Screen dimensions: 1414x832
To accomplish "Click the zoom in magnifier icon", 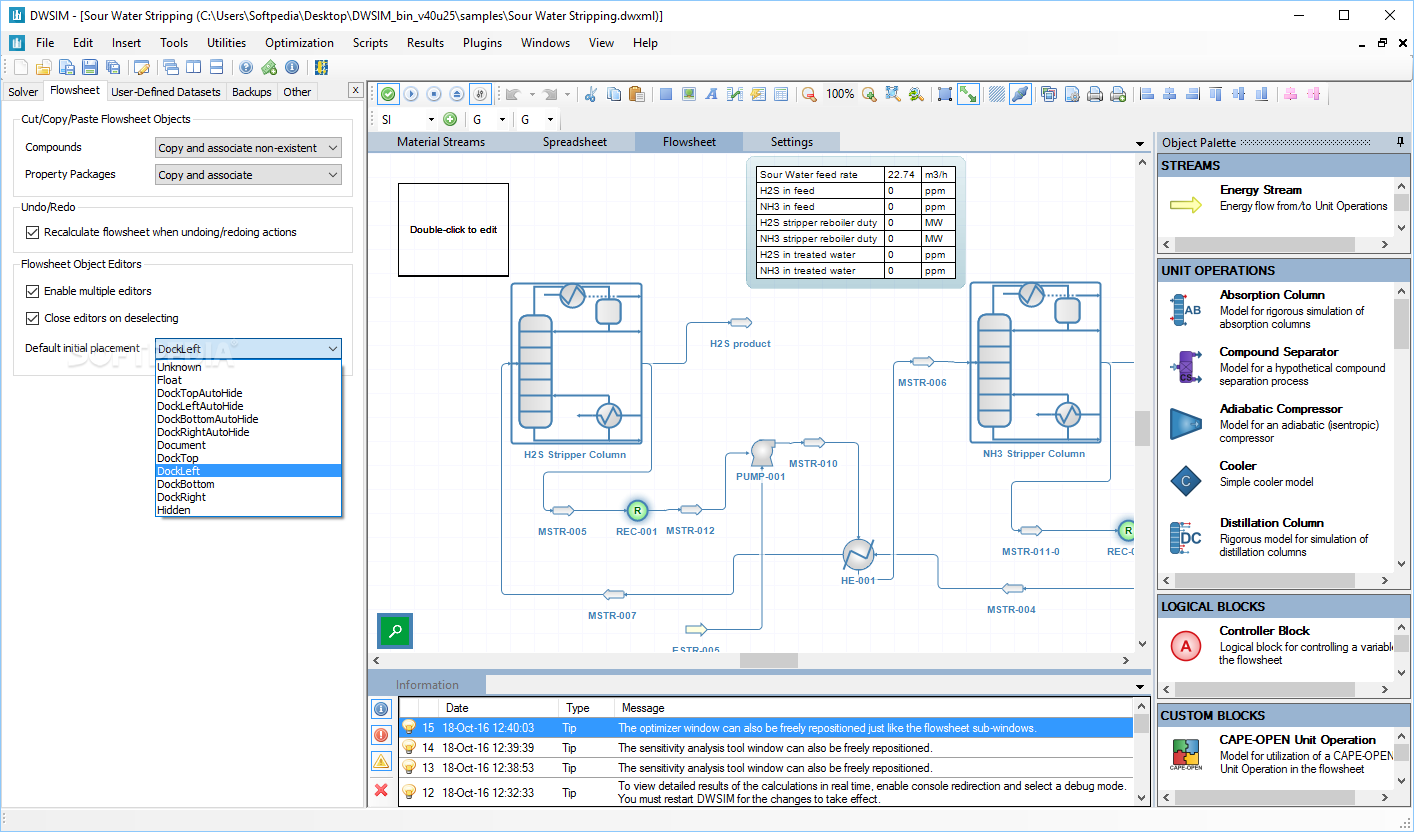I will pos(869,94).
